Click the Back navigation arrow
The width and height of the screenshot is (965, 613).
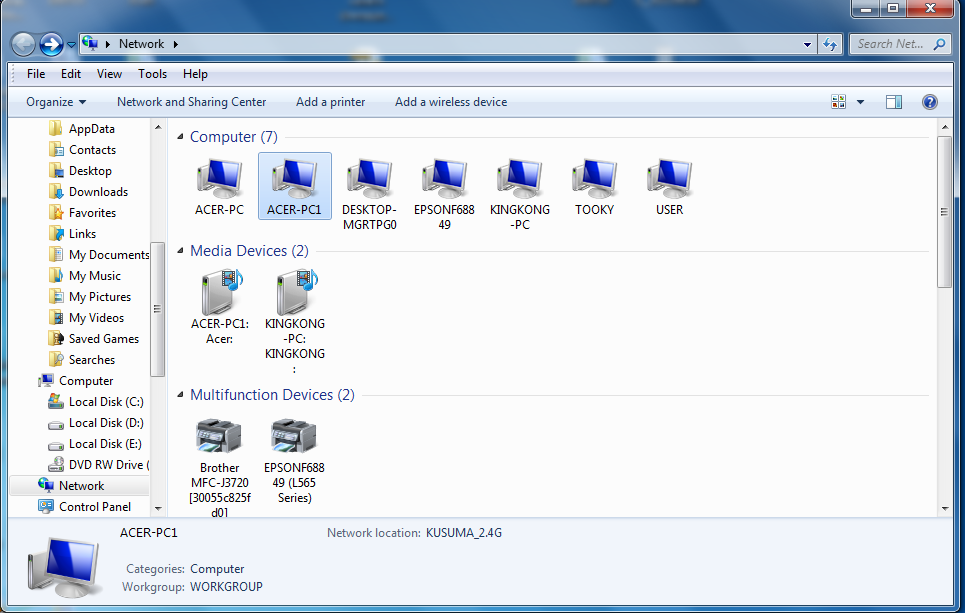click(23, 44)
